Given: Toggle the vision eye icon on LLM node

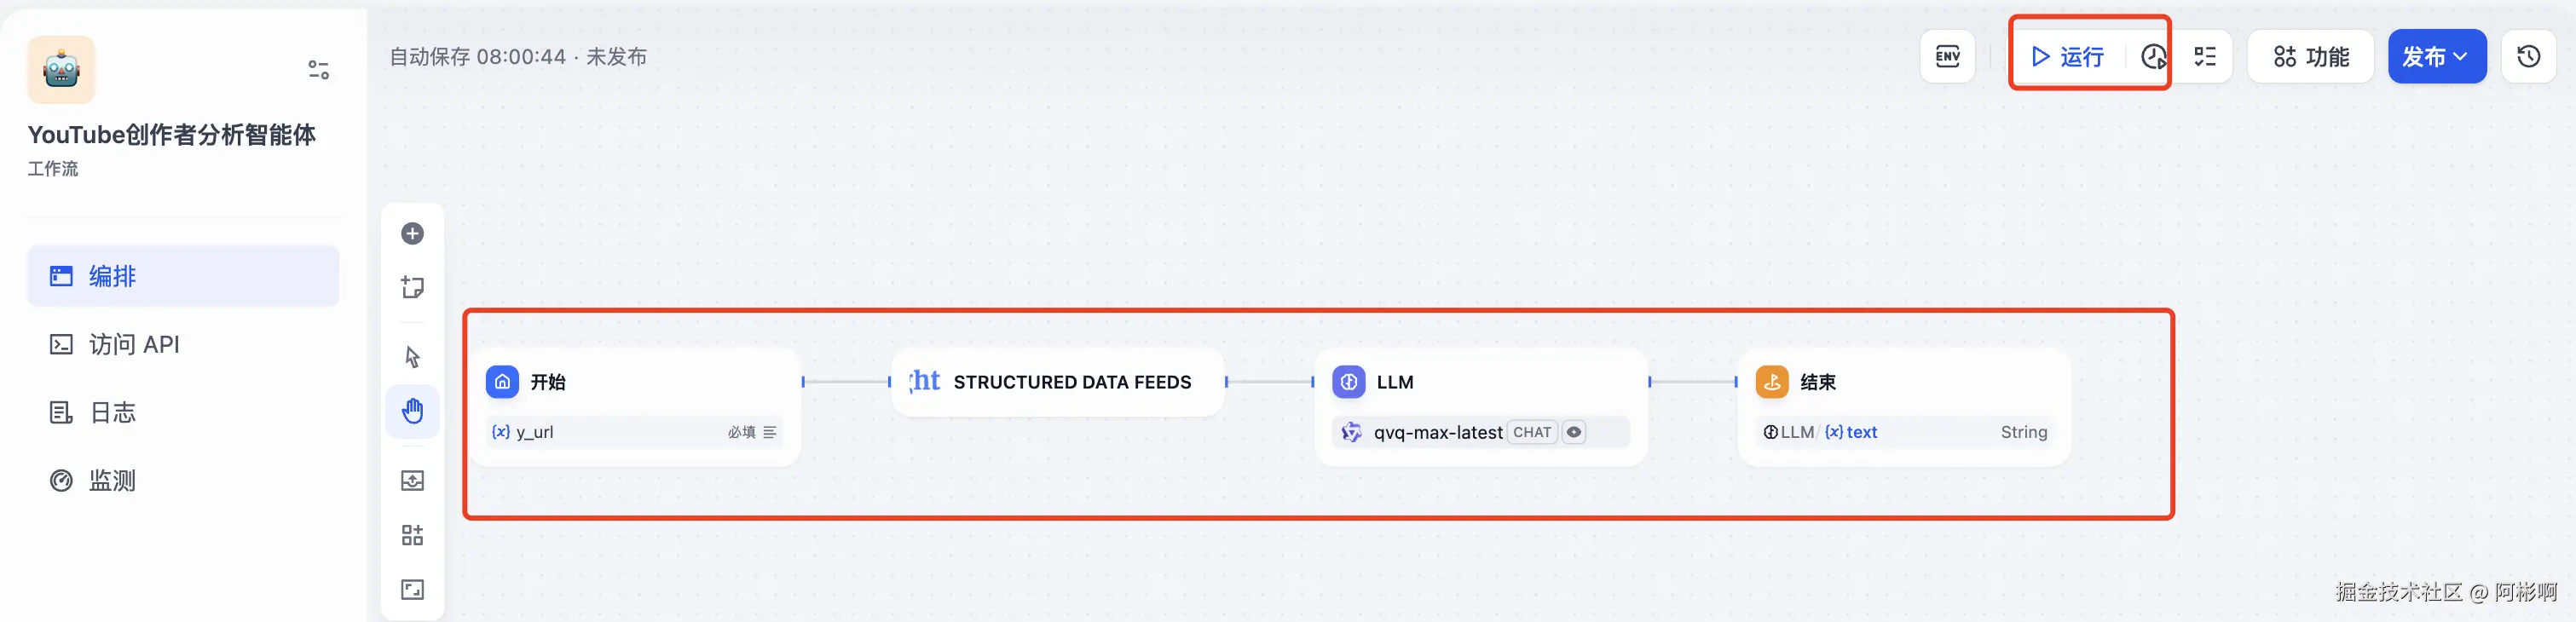Looking at the screenshot, I should (x=1574, y=432).
